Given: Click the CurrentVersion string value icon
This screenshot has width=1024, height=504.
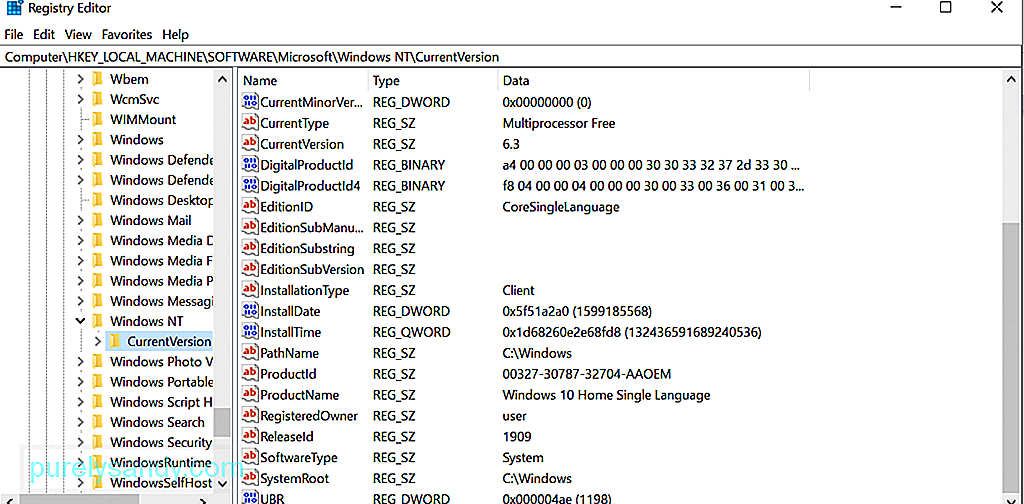Looking at the screenshot, I should click(x=249, y=144).
